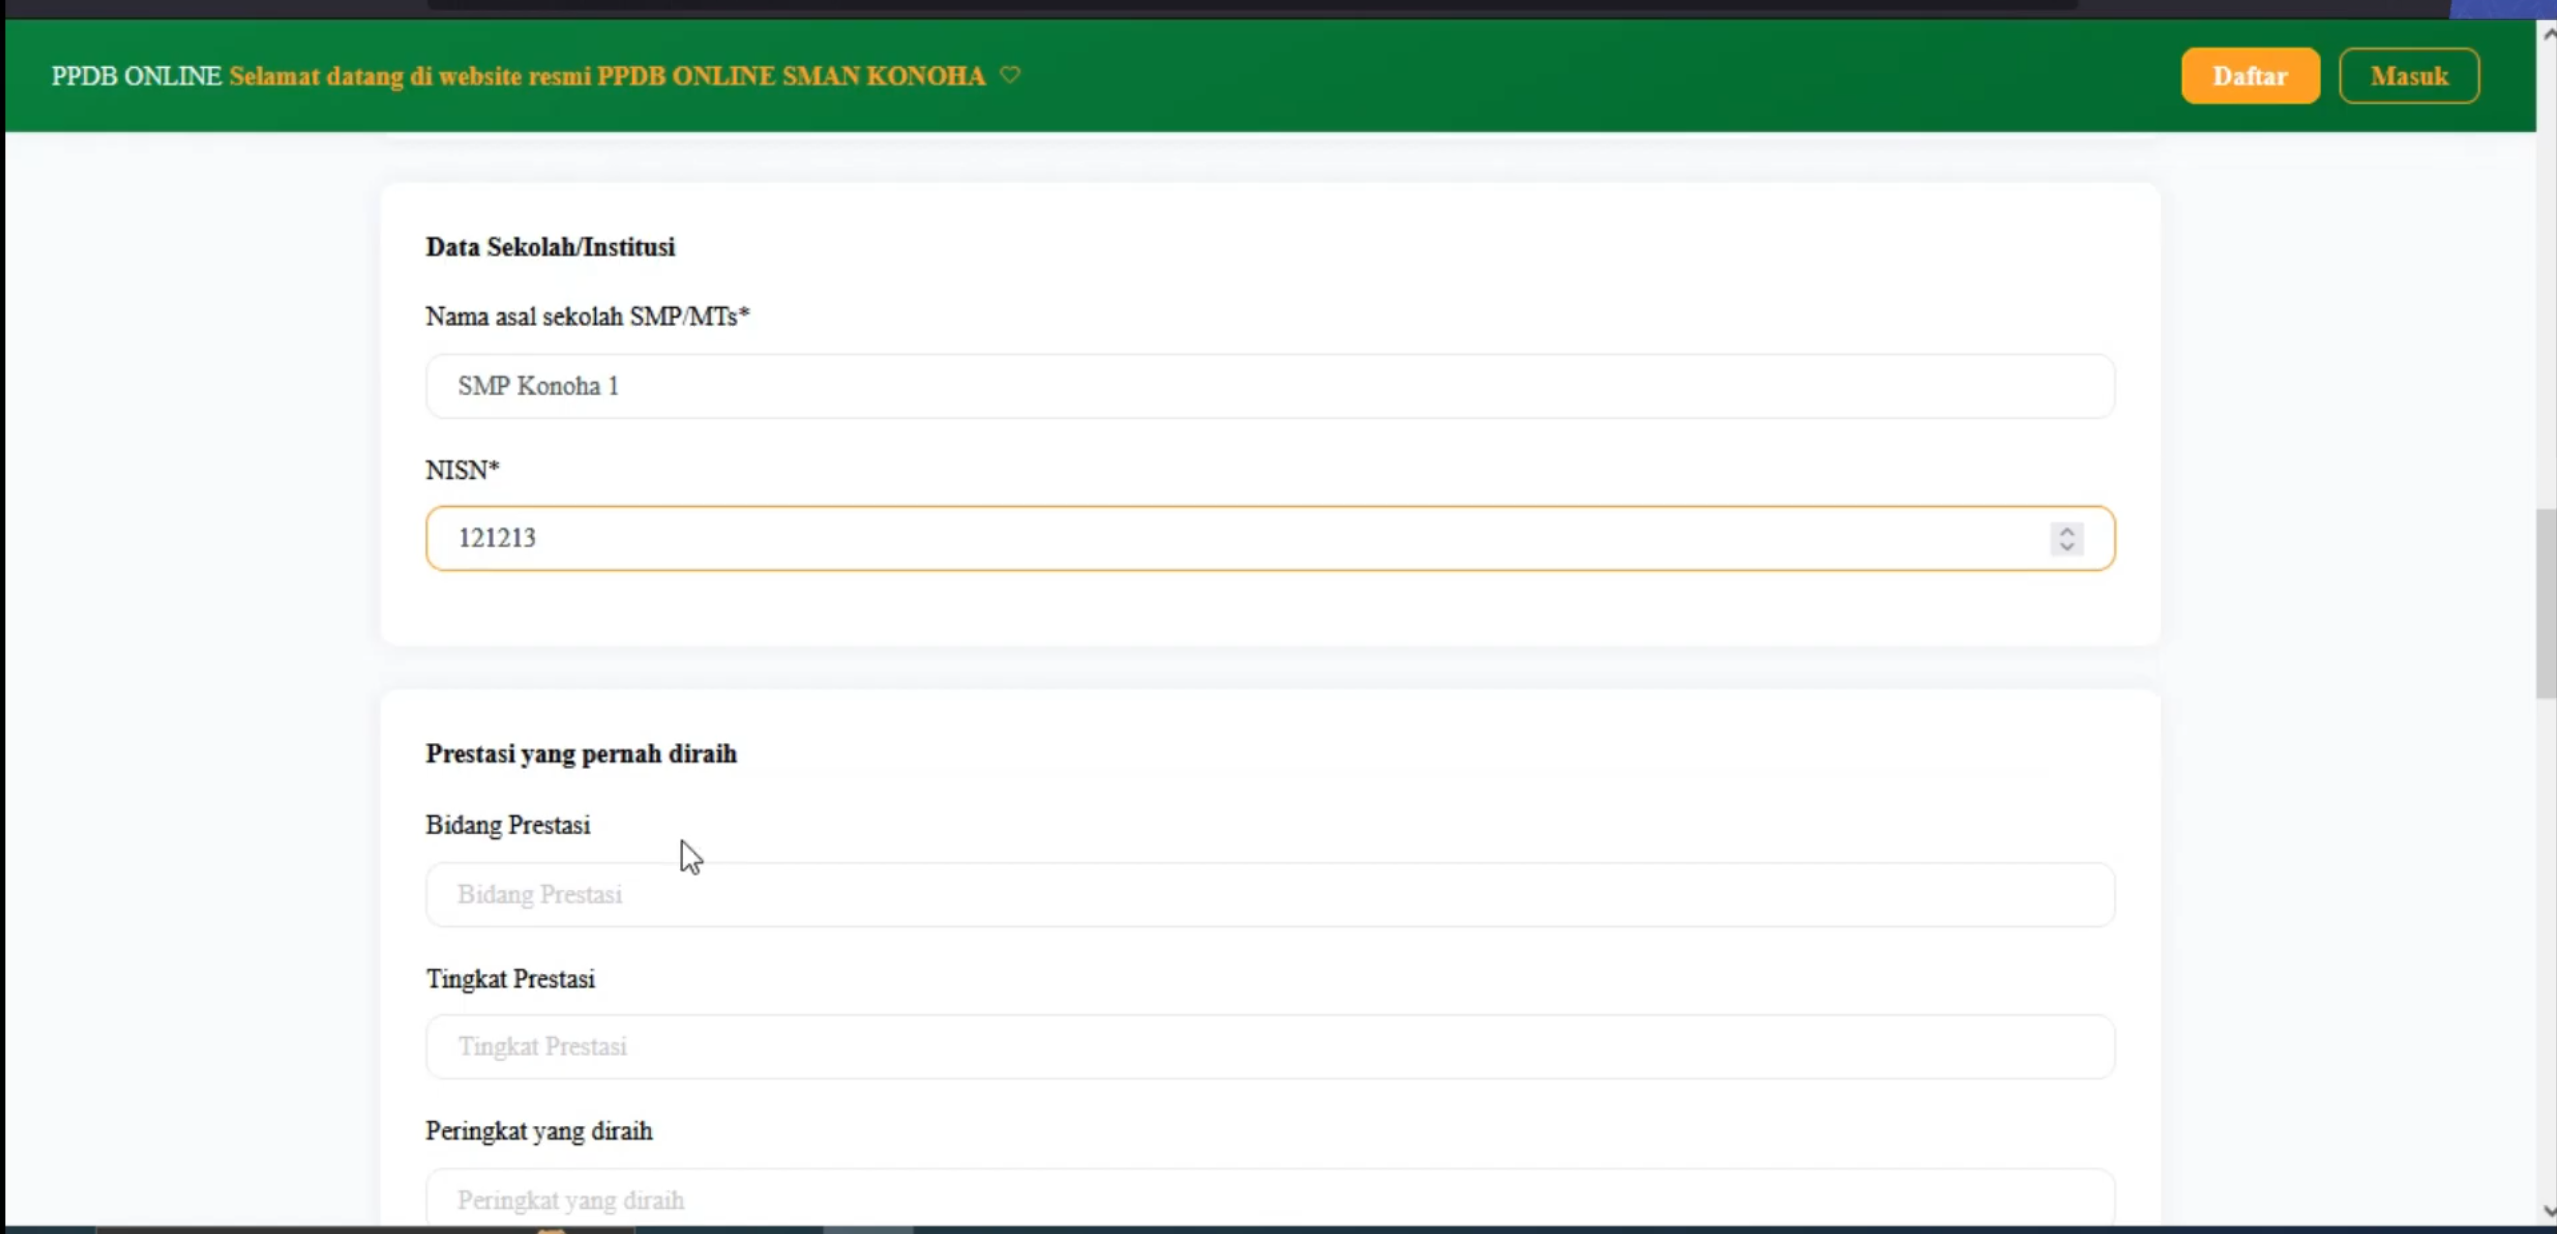The height and width of the screenshot is (1234, 2557).
Task: Click the Peringkat yang diraih label
Action: 539,1131
